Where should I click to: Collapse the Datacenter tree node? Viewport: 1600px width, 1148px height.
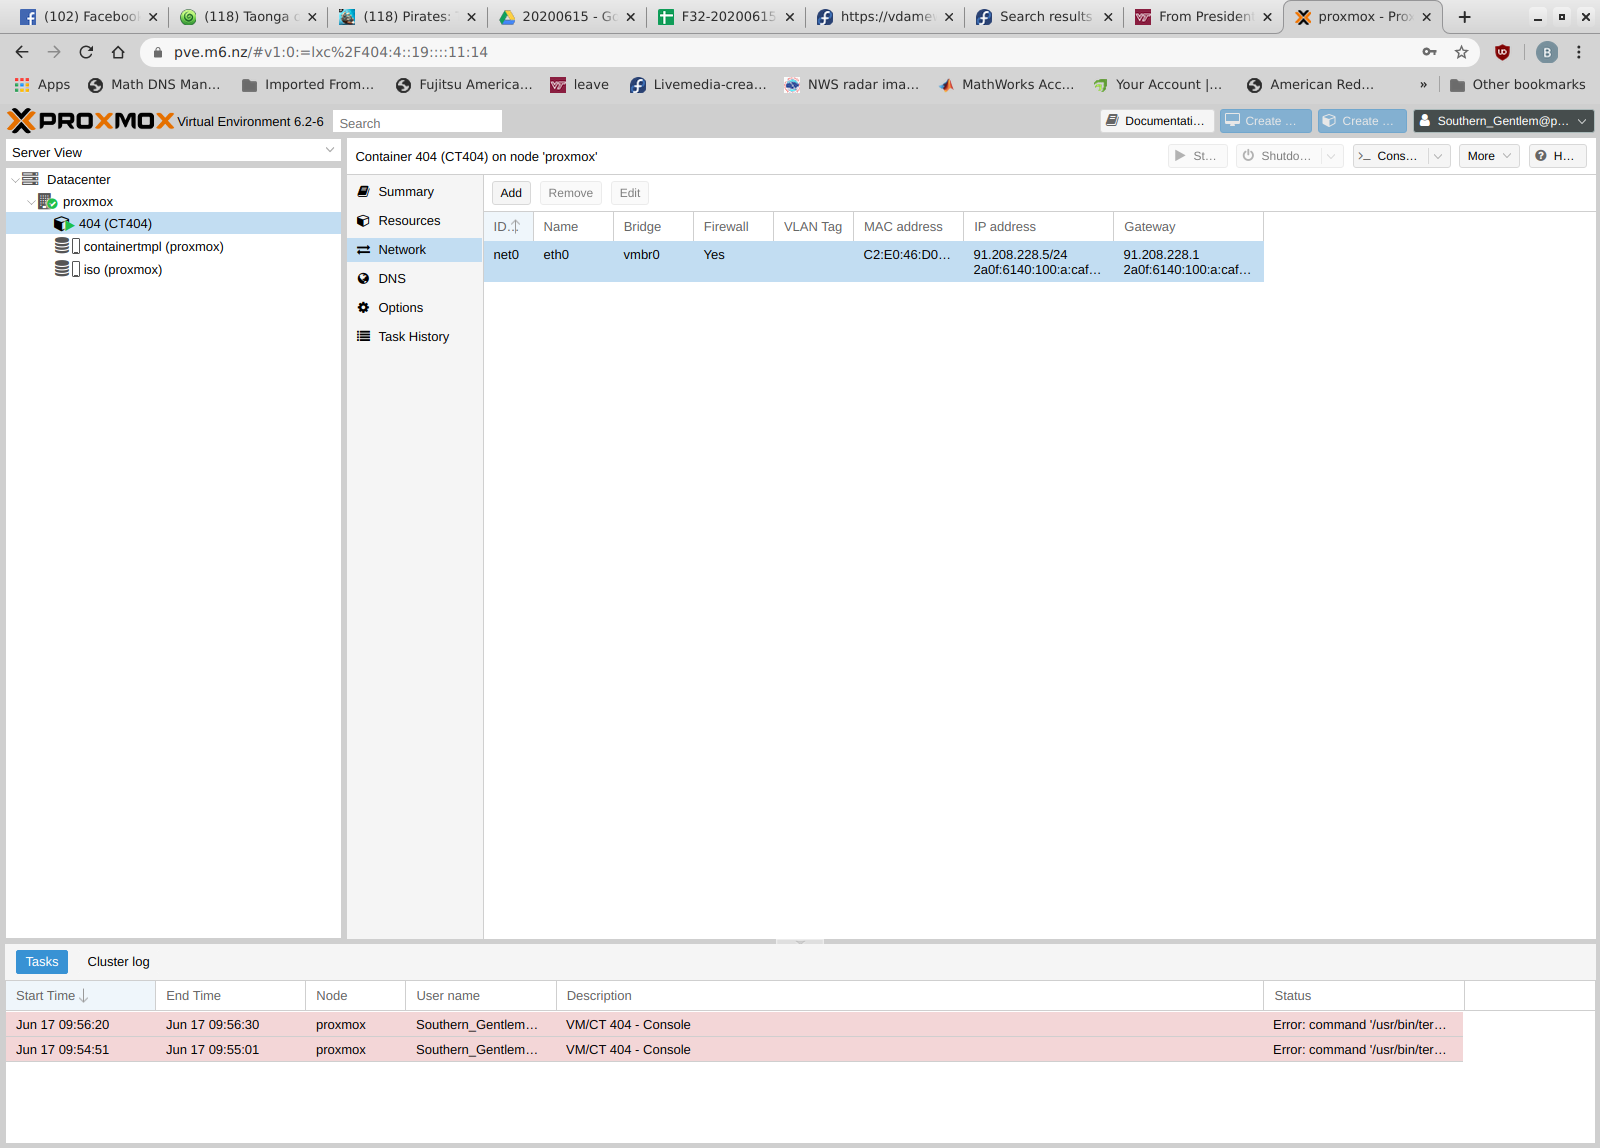pos(14,179)
